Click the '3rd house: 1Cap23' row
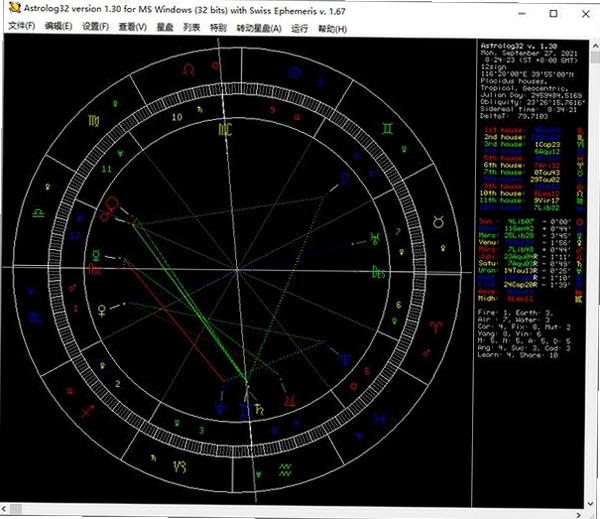The height and width of the screenshot is (519, 600). pyautogui.click(x=523, y=144)
